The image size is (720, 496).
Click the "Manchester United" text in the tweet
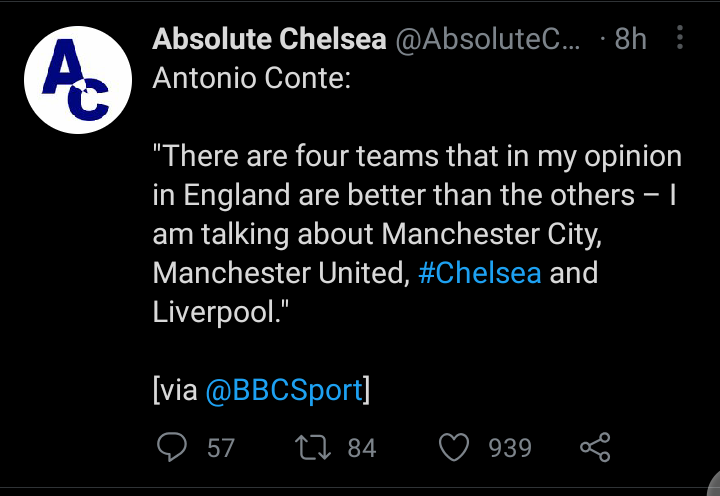[x=281, y=273]
